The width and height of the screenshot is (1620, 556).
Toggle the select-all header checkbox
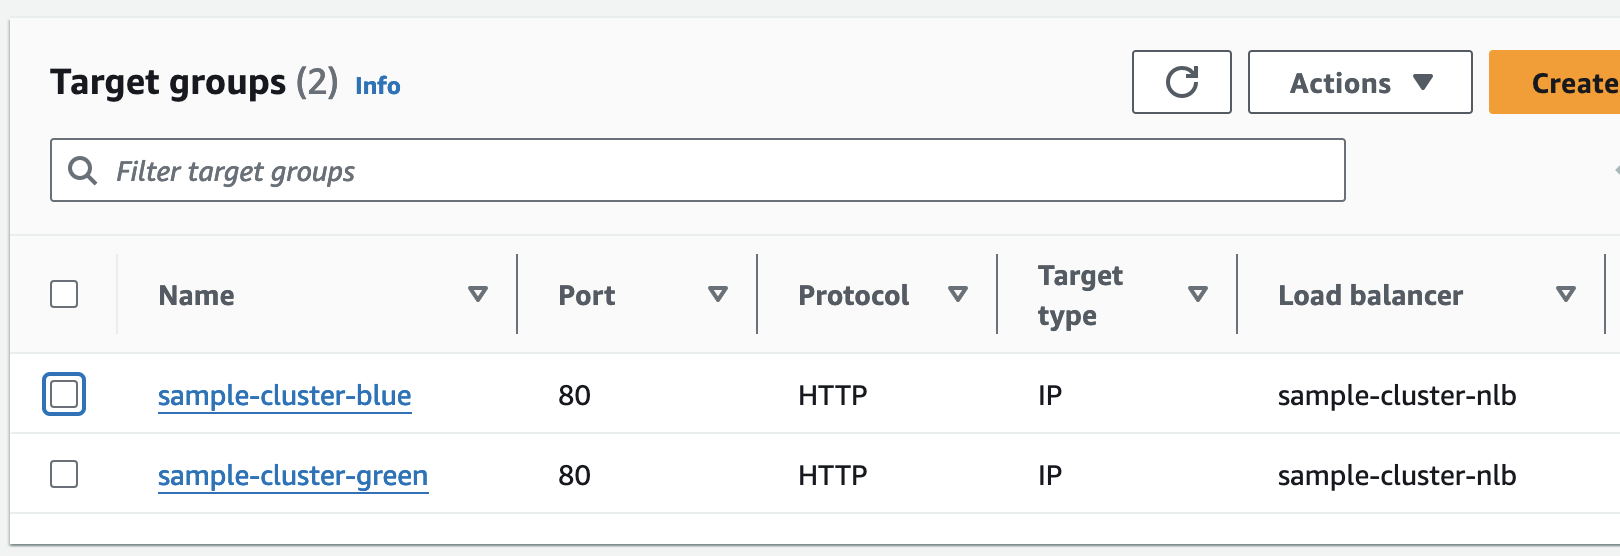click(64, 294)
